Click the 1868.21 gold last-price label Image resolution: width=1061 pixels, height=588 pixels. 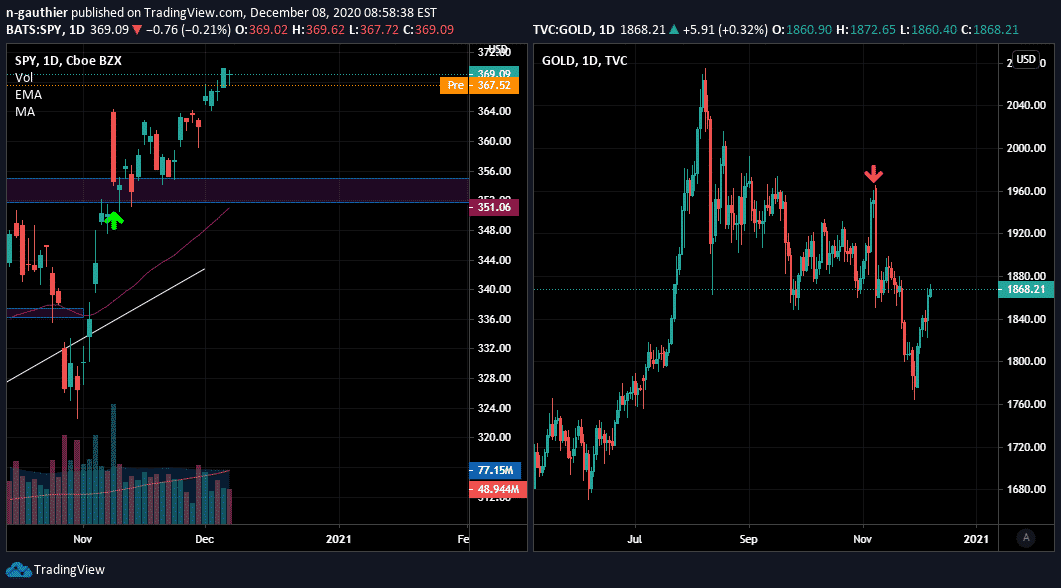click(1026, 290)
